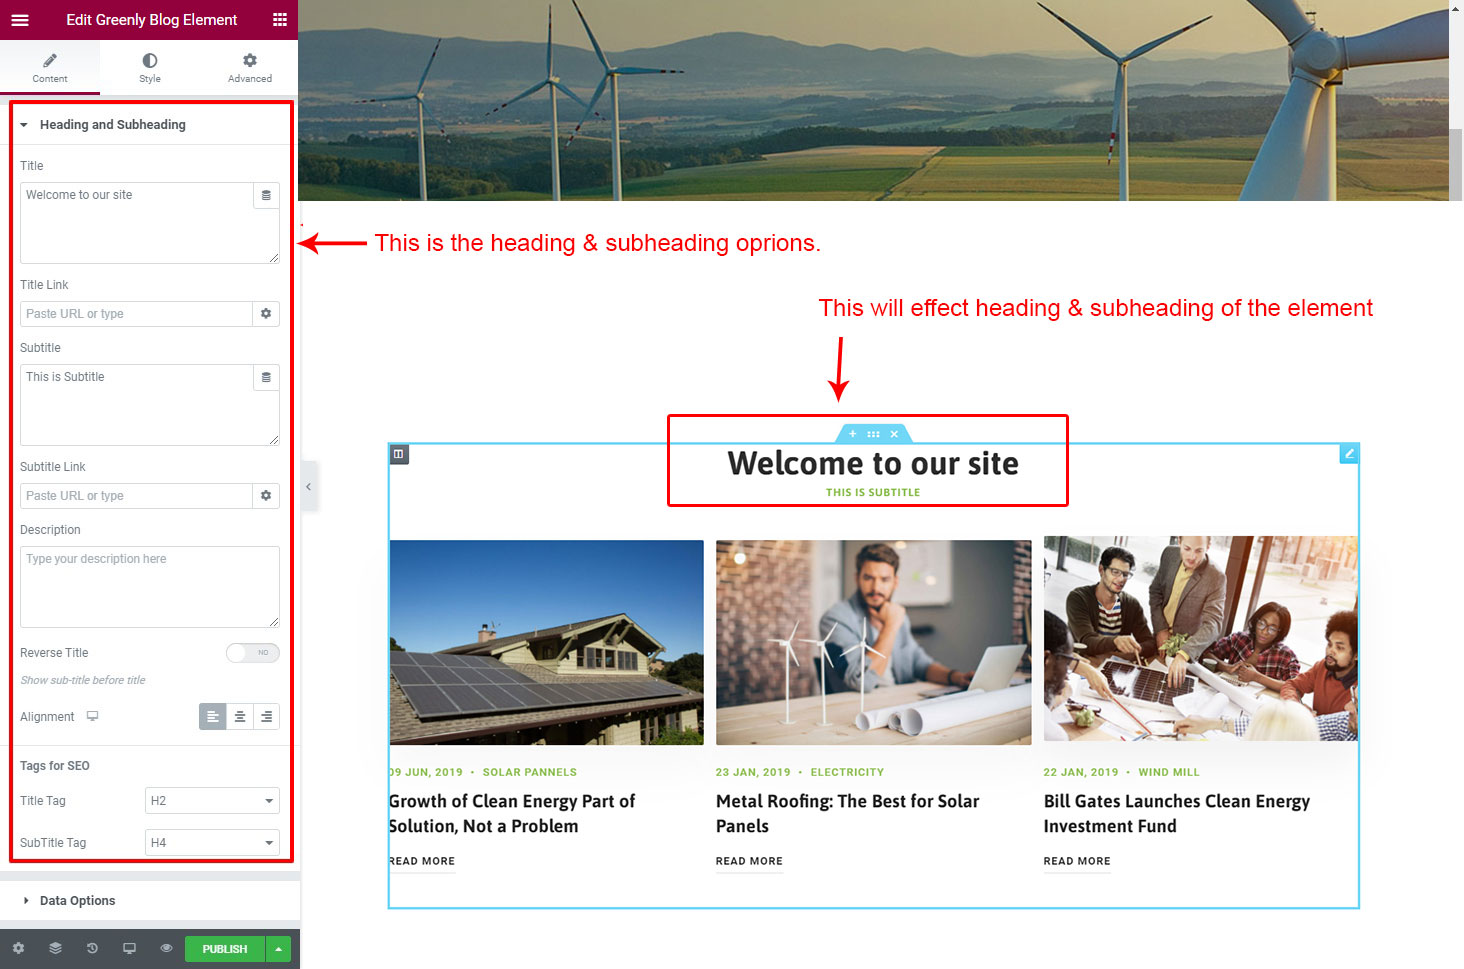The width and height of the screenshot is (1464, 969).
Task: Open the Elementor hamburger menu
Action: coord(20,20)
